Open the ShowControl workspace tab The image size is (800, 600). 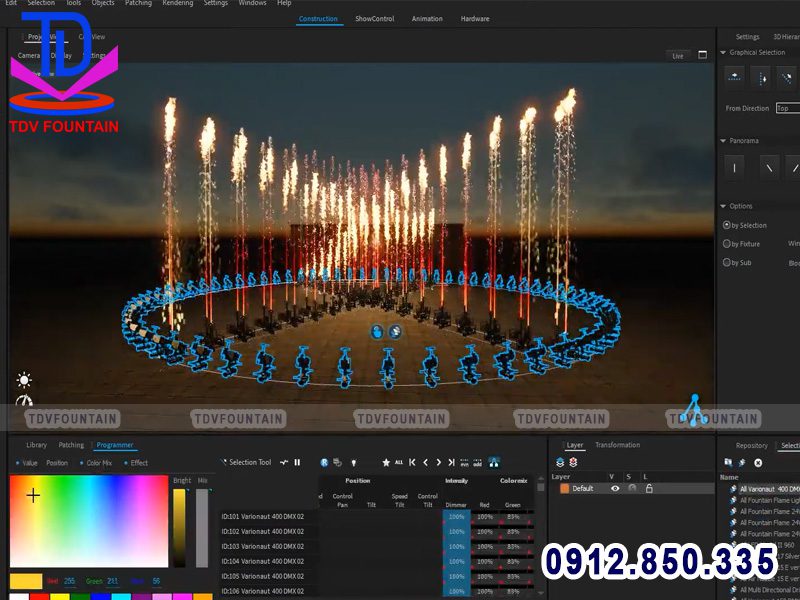pos(374,19)
